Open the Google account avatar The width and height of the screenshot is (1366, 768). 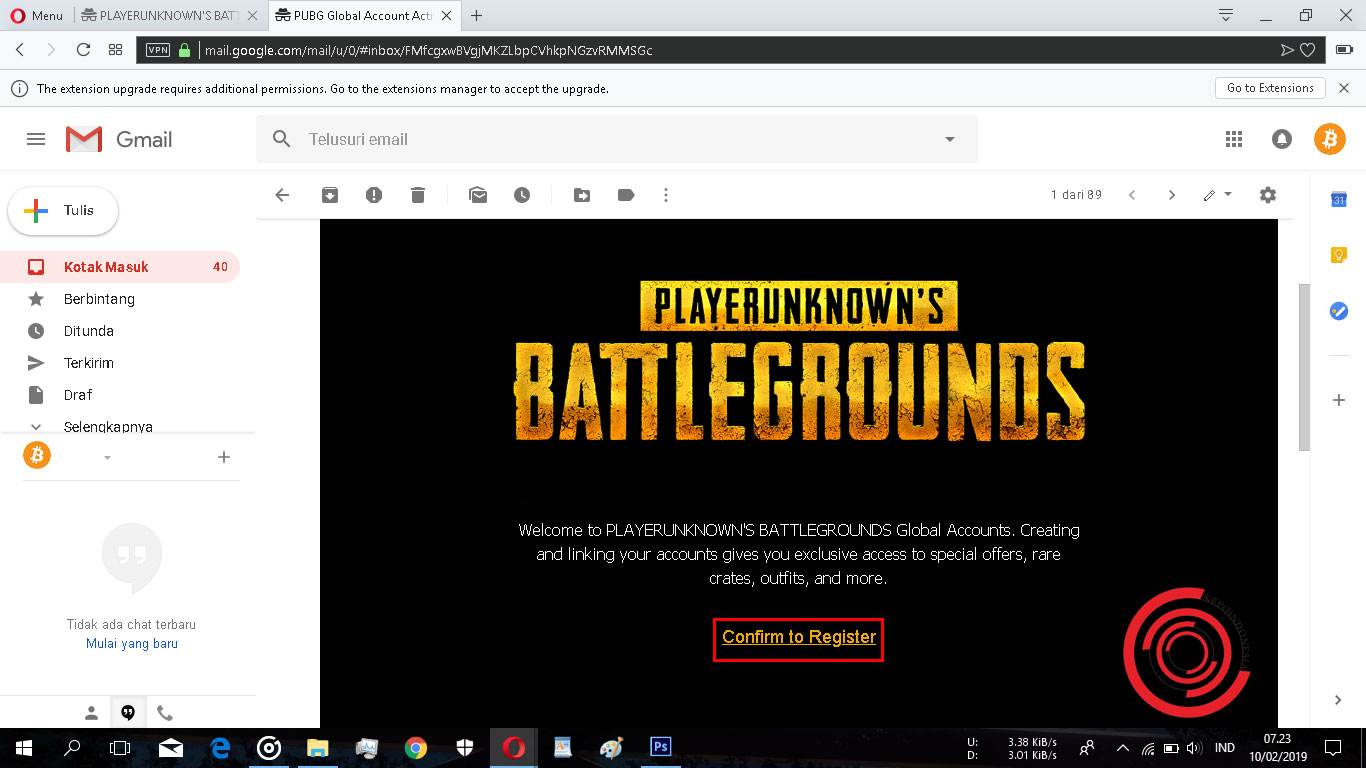1330,139
